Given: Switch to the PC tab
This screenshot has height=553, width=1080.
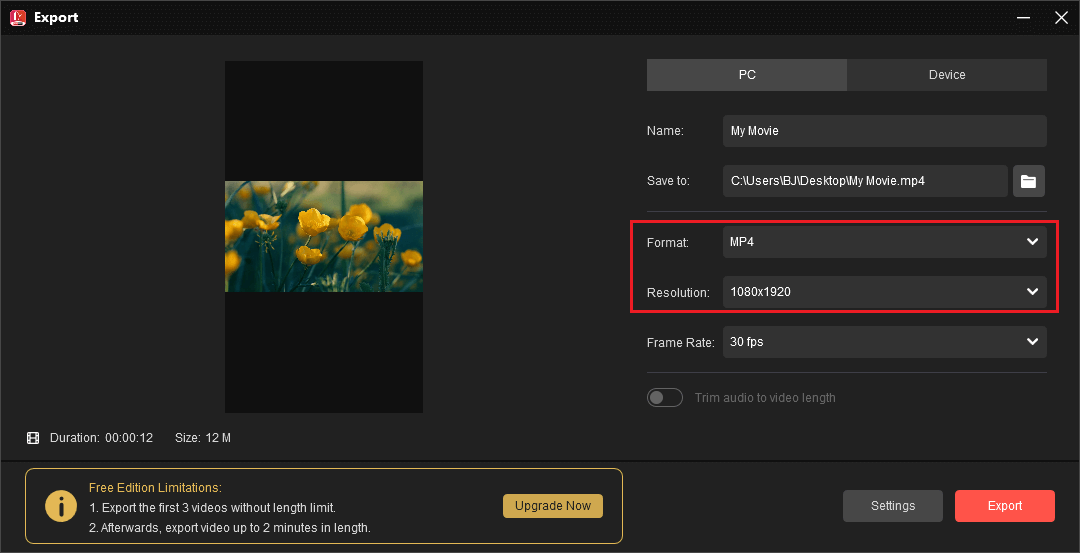Looking at the screenshot, I should 747,75.
